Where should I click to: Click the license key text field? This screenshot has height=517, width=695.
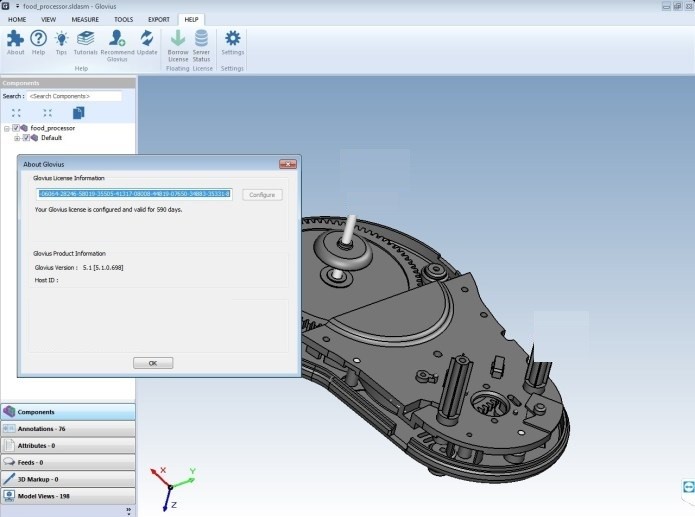click(x=134, y=194)
